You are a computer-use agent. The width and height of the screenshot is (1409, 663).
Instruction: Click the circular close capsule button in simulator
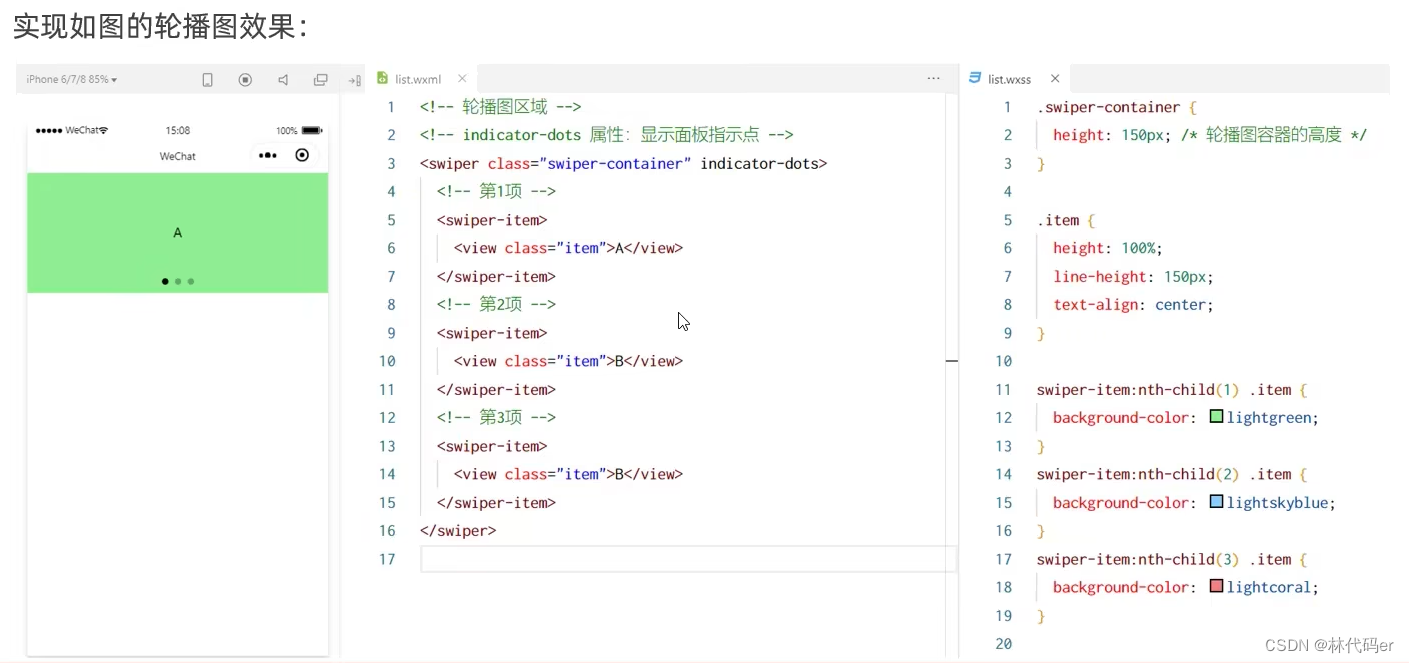(302, 155)
